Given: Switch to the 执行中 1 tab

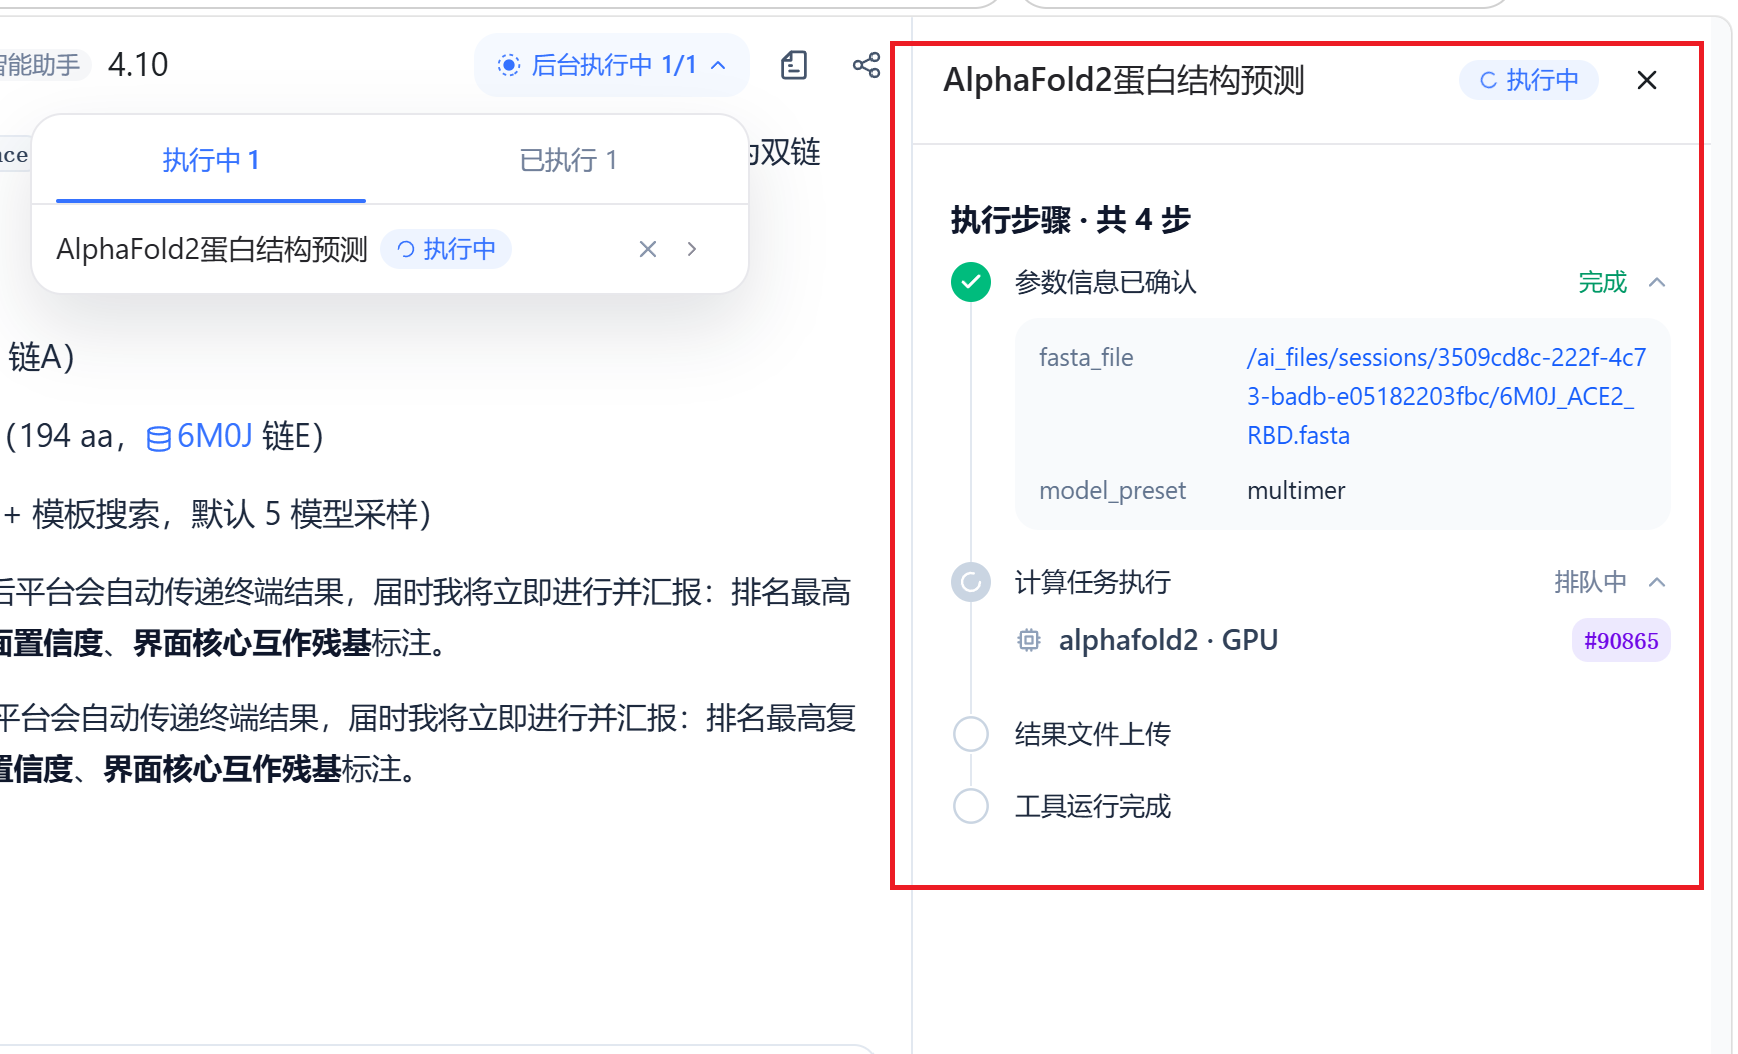Looking at the screenshot, I should 211,160.
